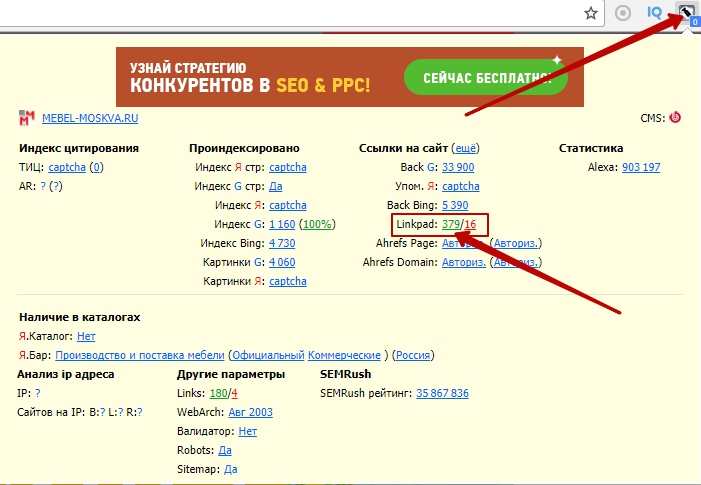Click first 'Авториз.' link for Ahrefs Domain

click(464, 262)
